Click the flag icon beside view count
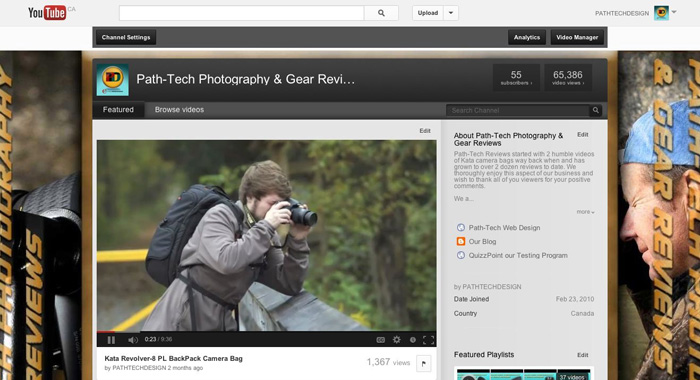This screenshot has height=380, width=700. (424, 363)
